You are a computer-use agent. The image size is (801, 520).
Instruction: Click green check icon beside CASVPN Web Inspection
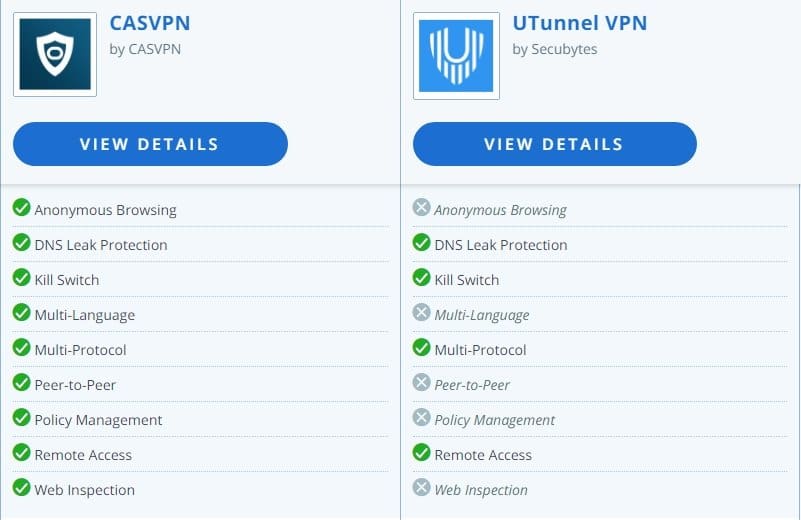[x=21, y=488]
